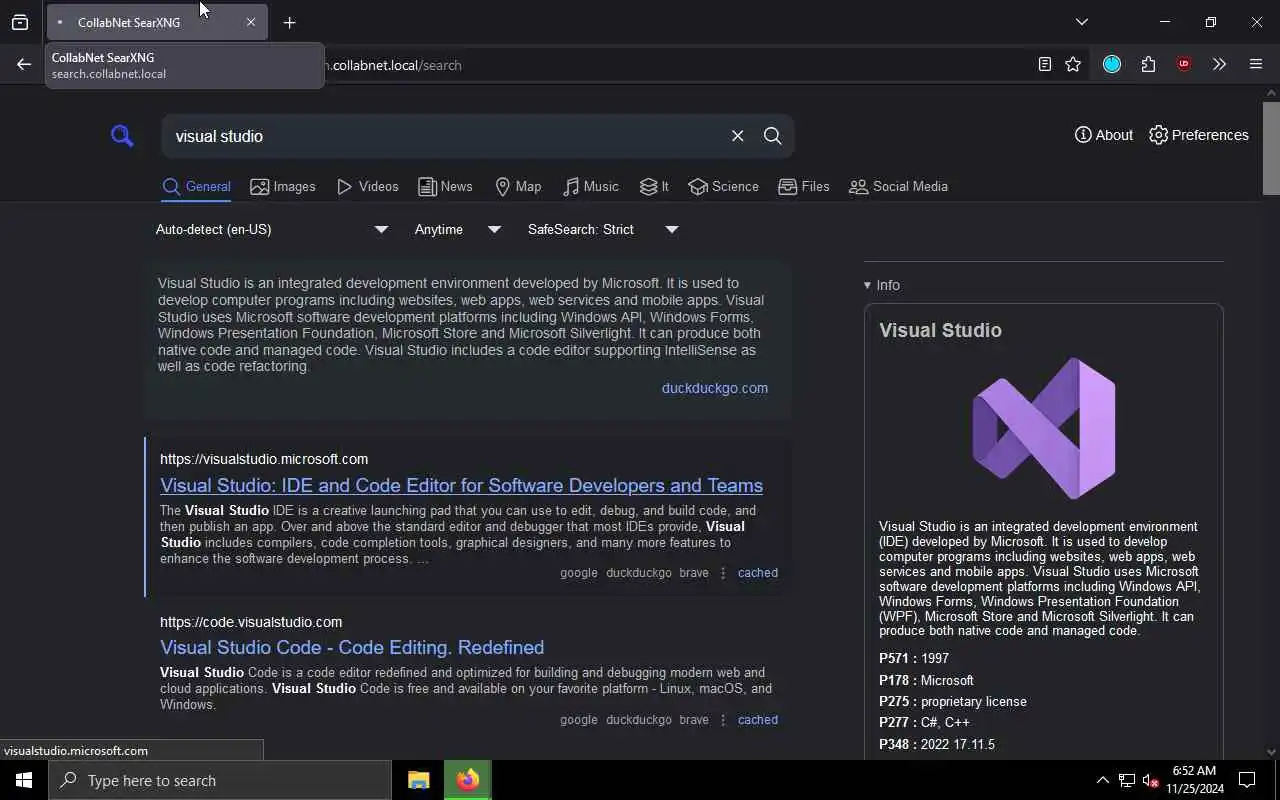1280x800 pixels.
Task: Click the Firefox taskbar icon
Action: (467, 780)
